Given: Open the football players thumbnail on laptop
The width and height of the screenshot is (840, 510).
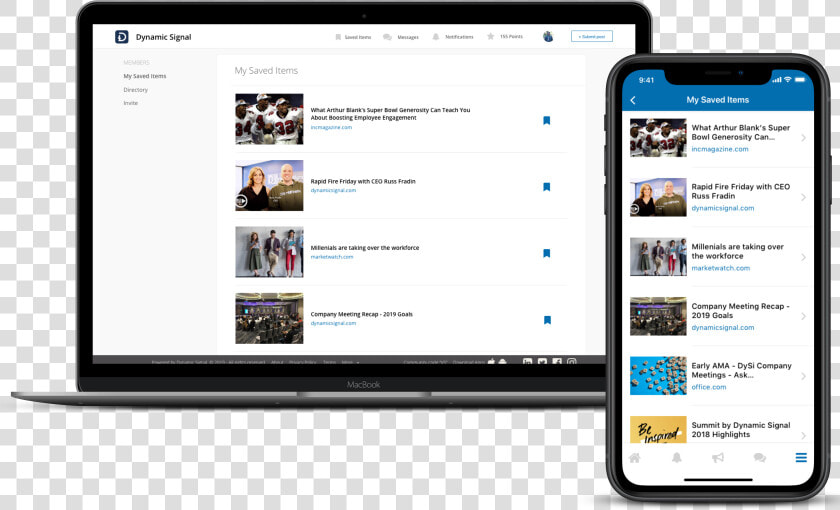Looking at the screenshot, I should point(269,119).
